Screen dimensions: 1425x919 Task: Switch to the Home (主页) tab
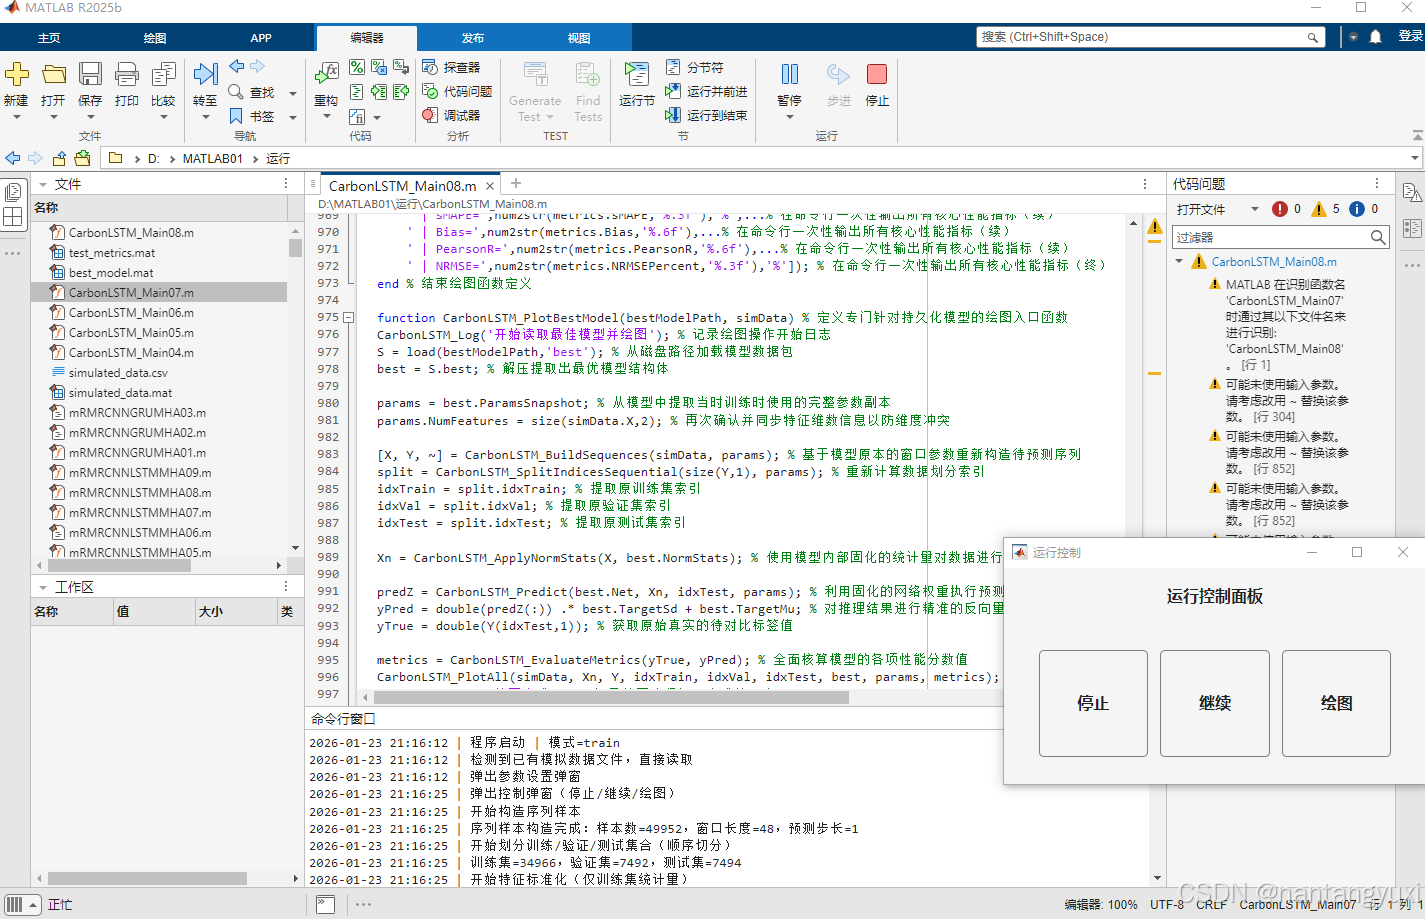point(49,38)
